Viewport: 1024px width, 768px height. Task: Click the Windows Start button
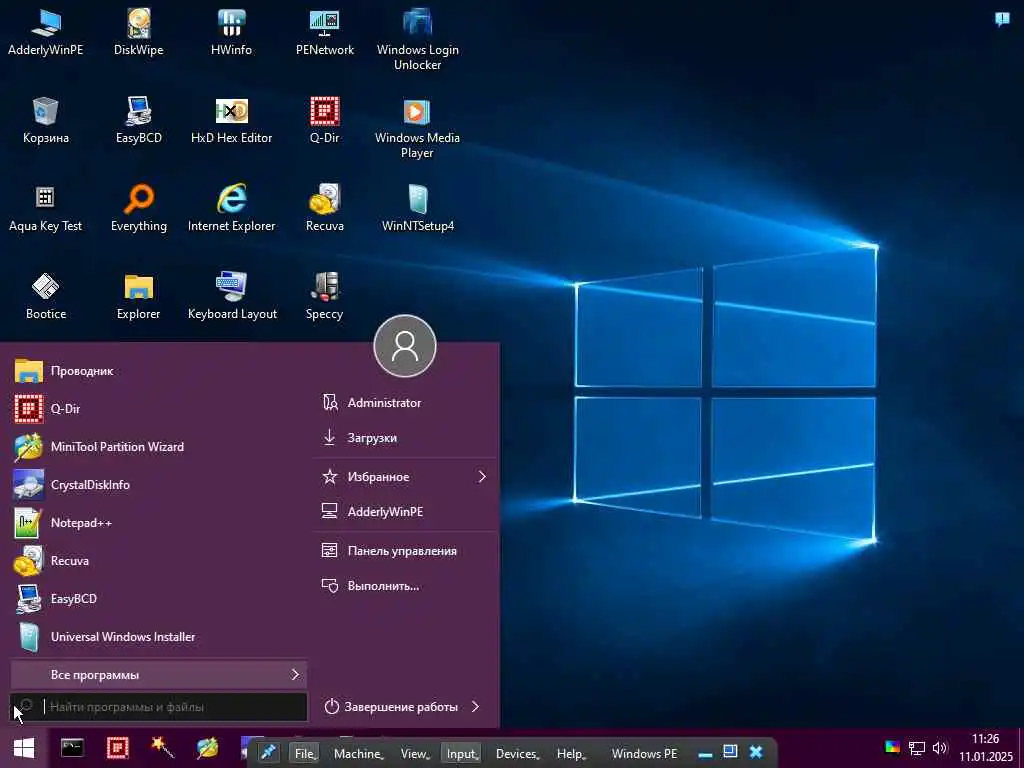click(24, 748)
